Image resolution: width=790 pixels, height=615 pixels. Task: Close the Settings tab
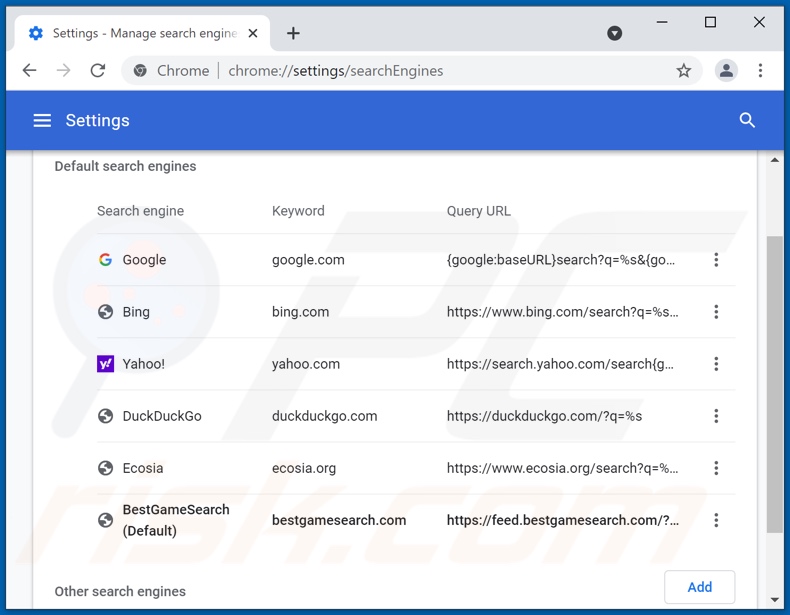(253, 33)
